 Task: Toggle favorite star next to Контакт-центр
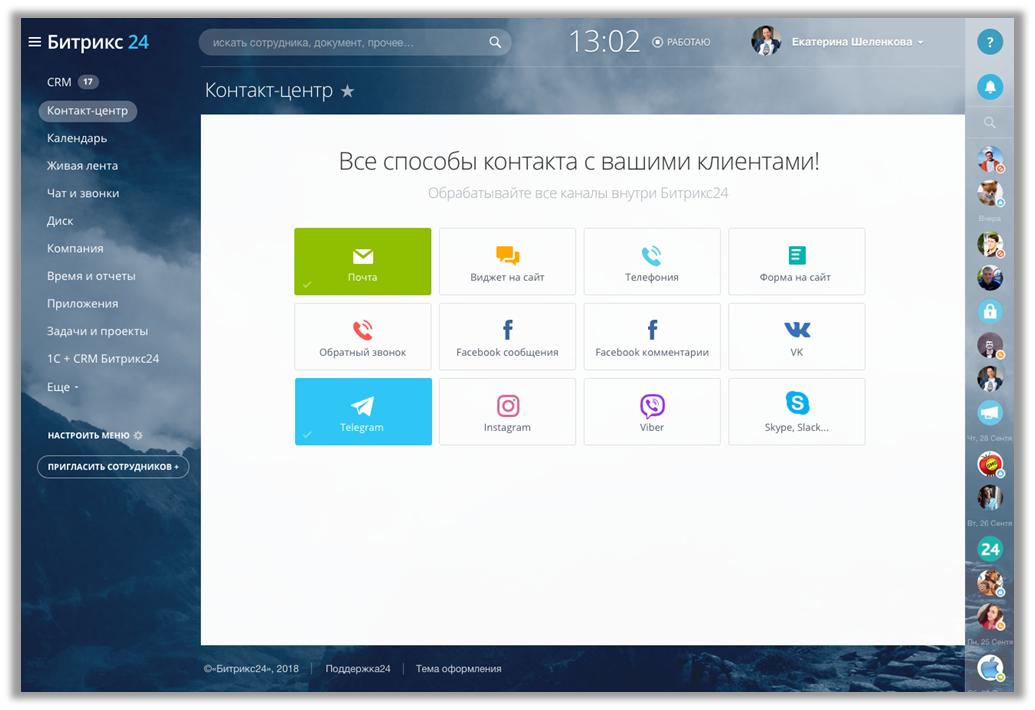click(x=347, y=91)
